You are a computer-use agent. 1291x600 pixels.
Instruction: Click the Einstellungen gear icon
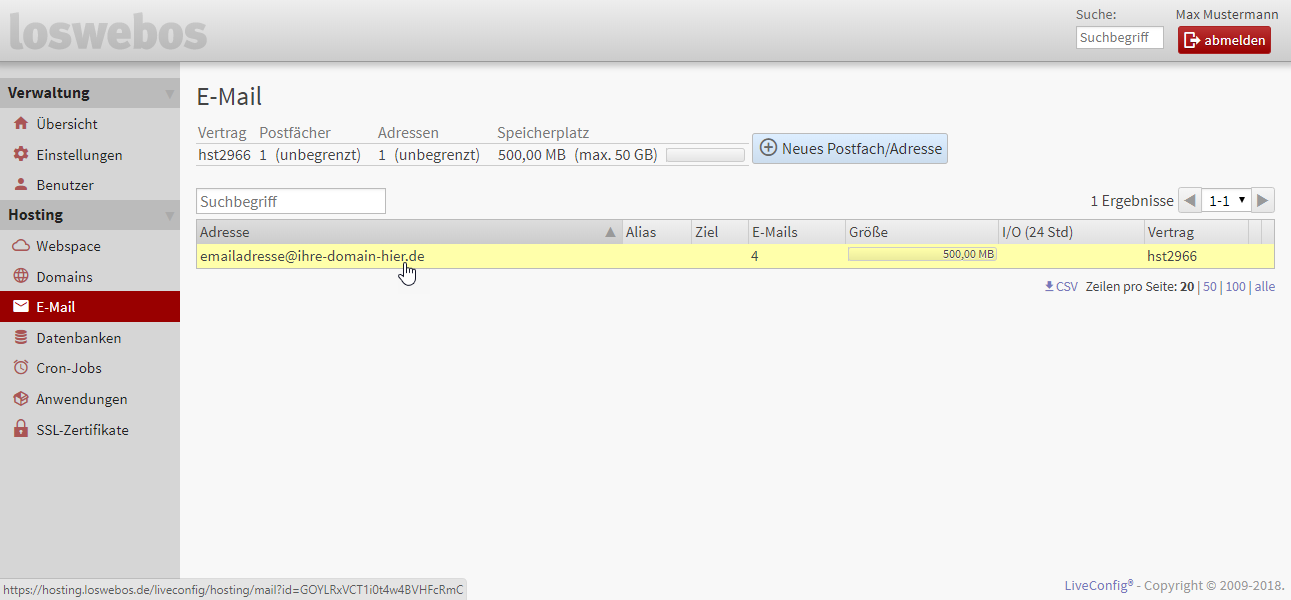[x=20, y=155]
